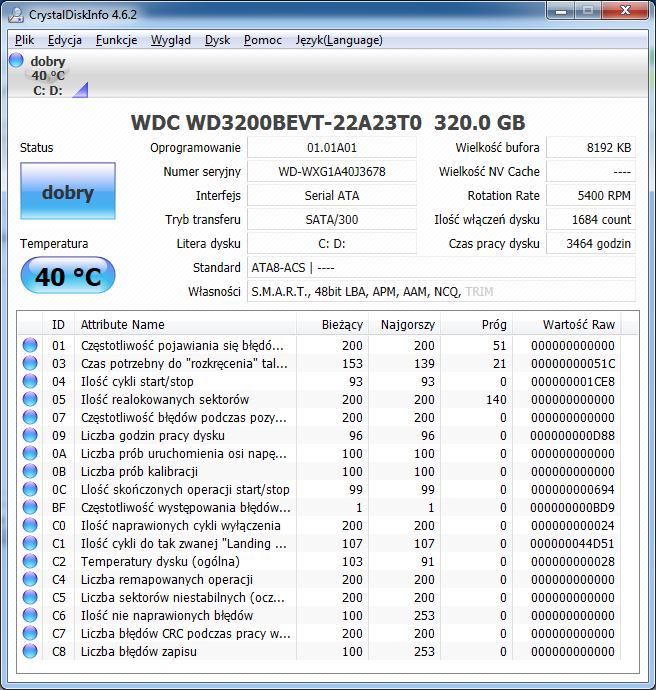This screenshot has height=690, width=656.
Task: Click the Wartość Raw column header
Action: pyautogui.click(x=567, y=325)
